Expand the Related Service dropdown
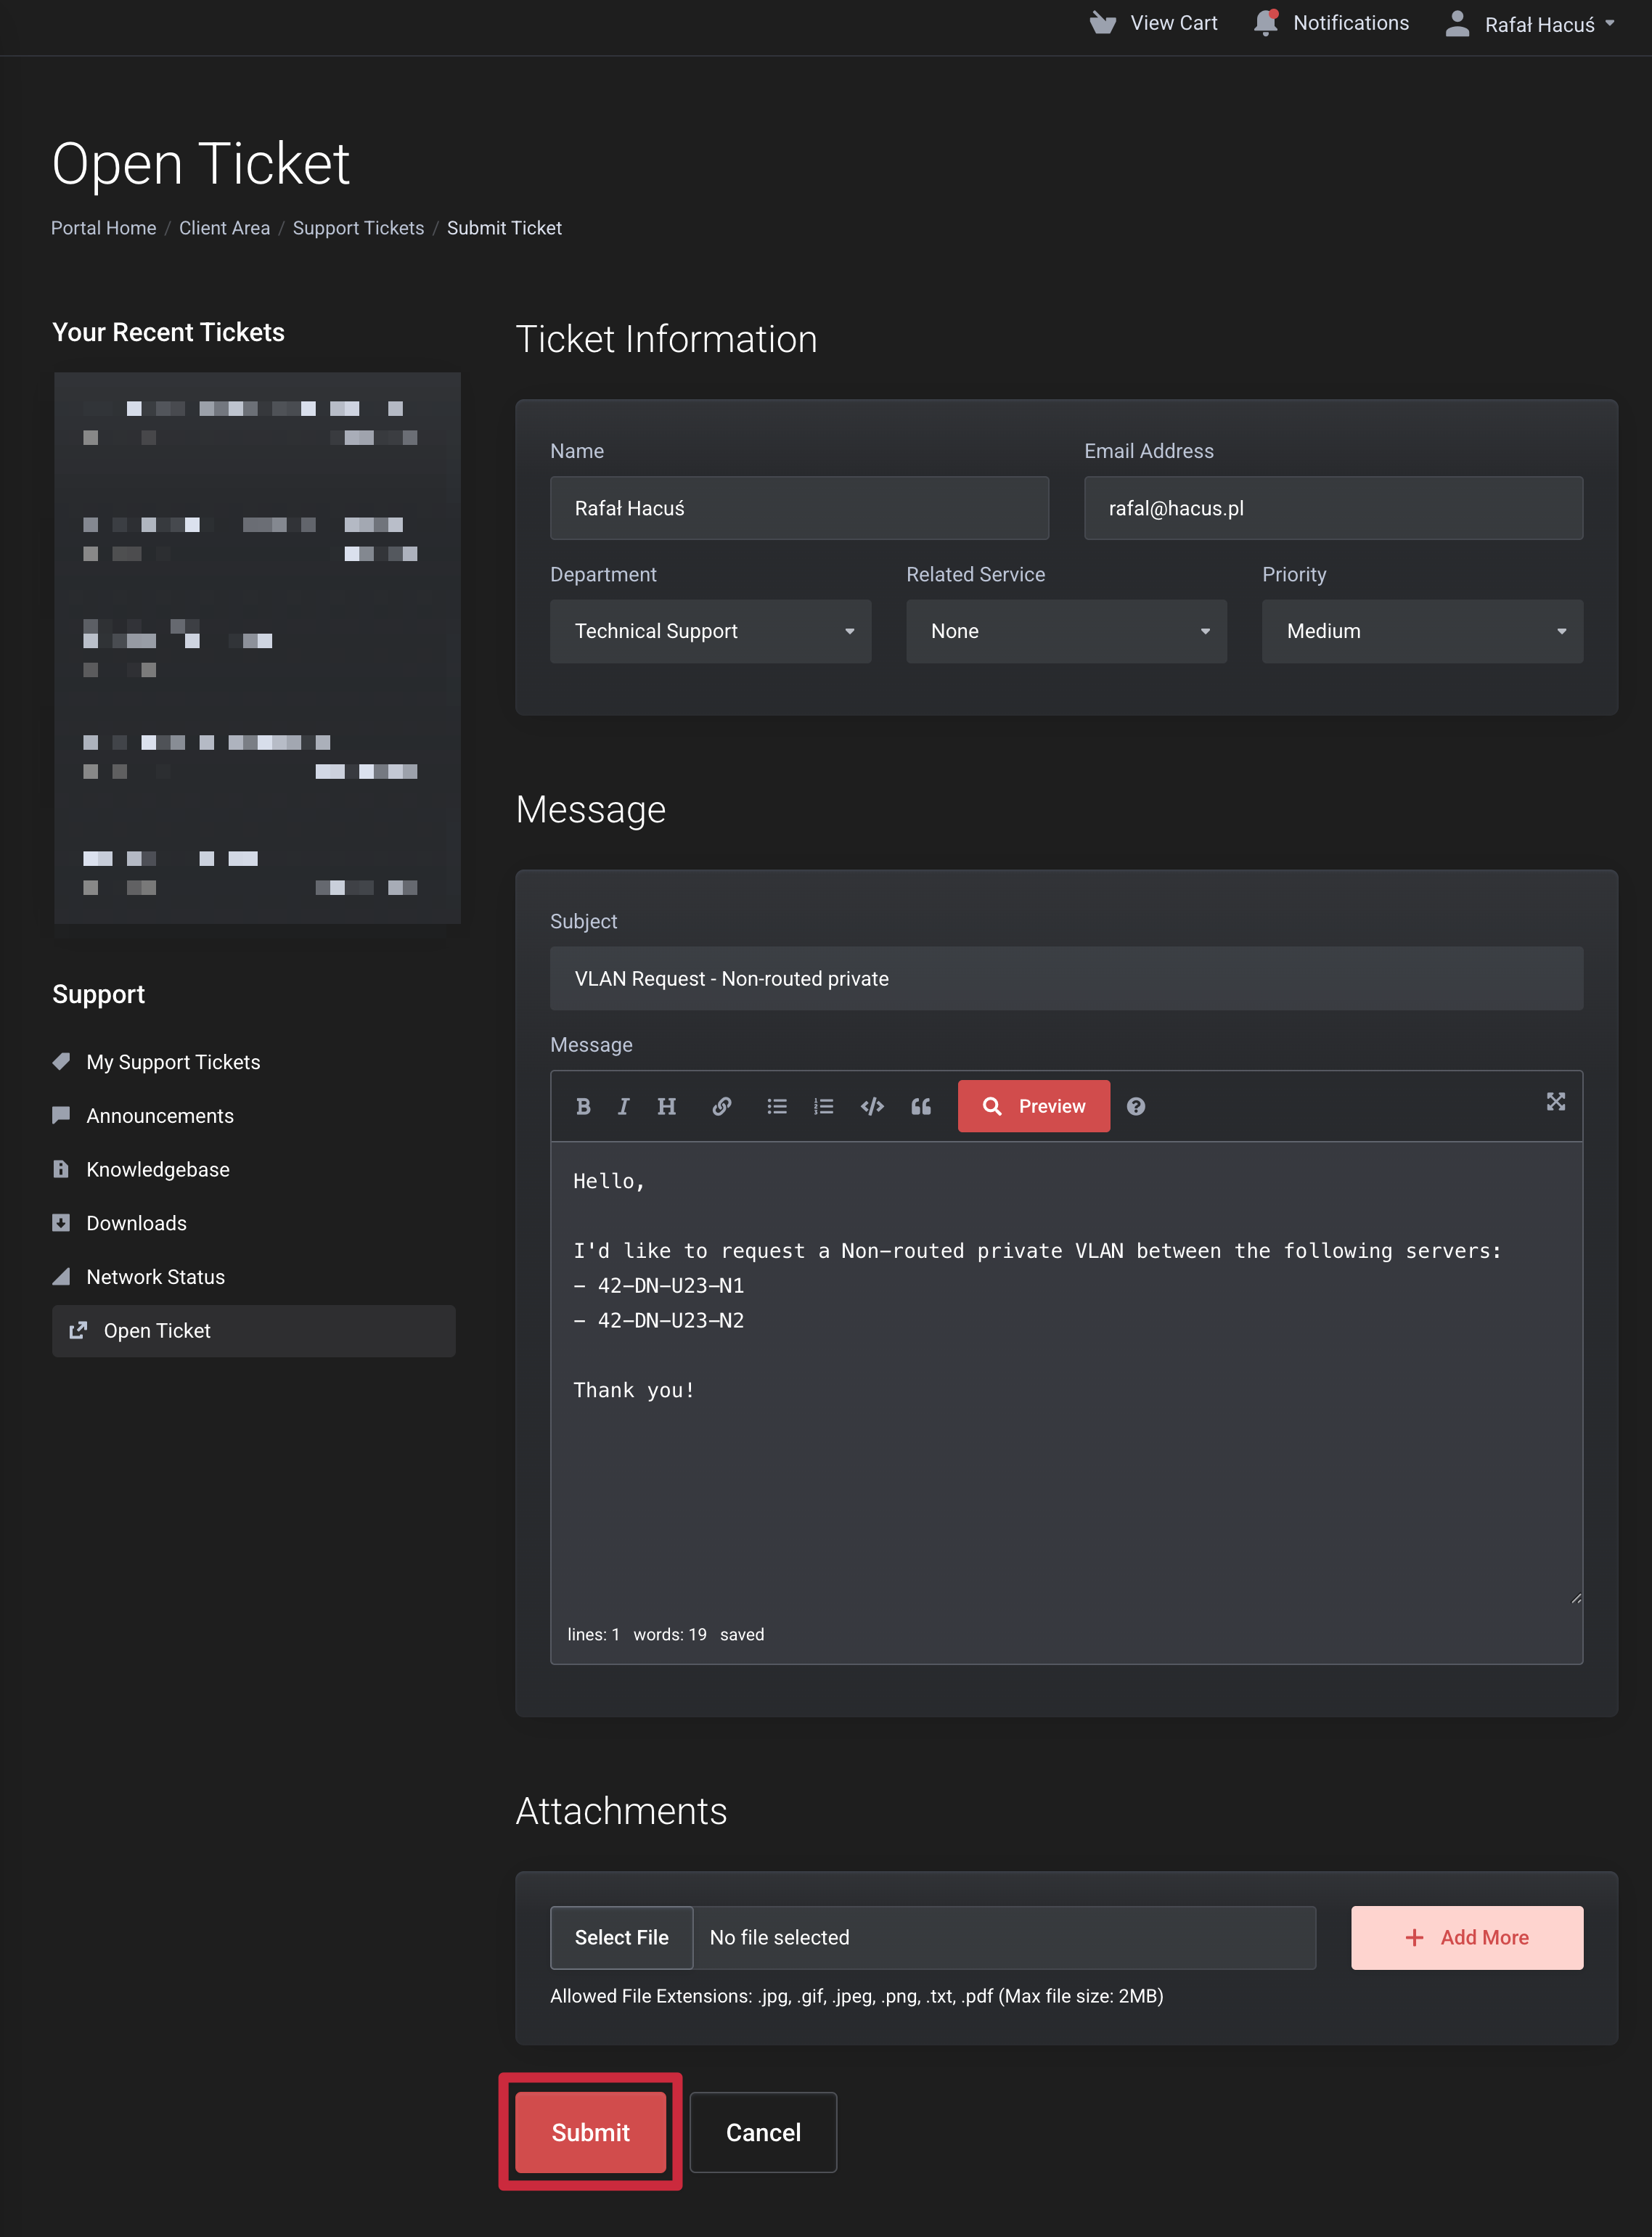 coord(1066,631)
